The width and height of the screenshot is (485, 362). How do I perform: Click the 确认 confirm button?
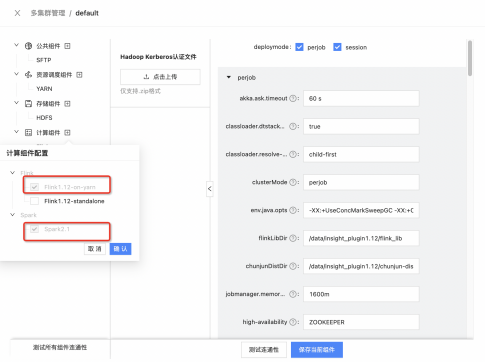pyautogui.click(x=120, y=249)
